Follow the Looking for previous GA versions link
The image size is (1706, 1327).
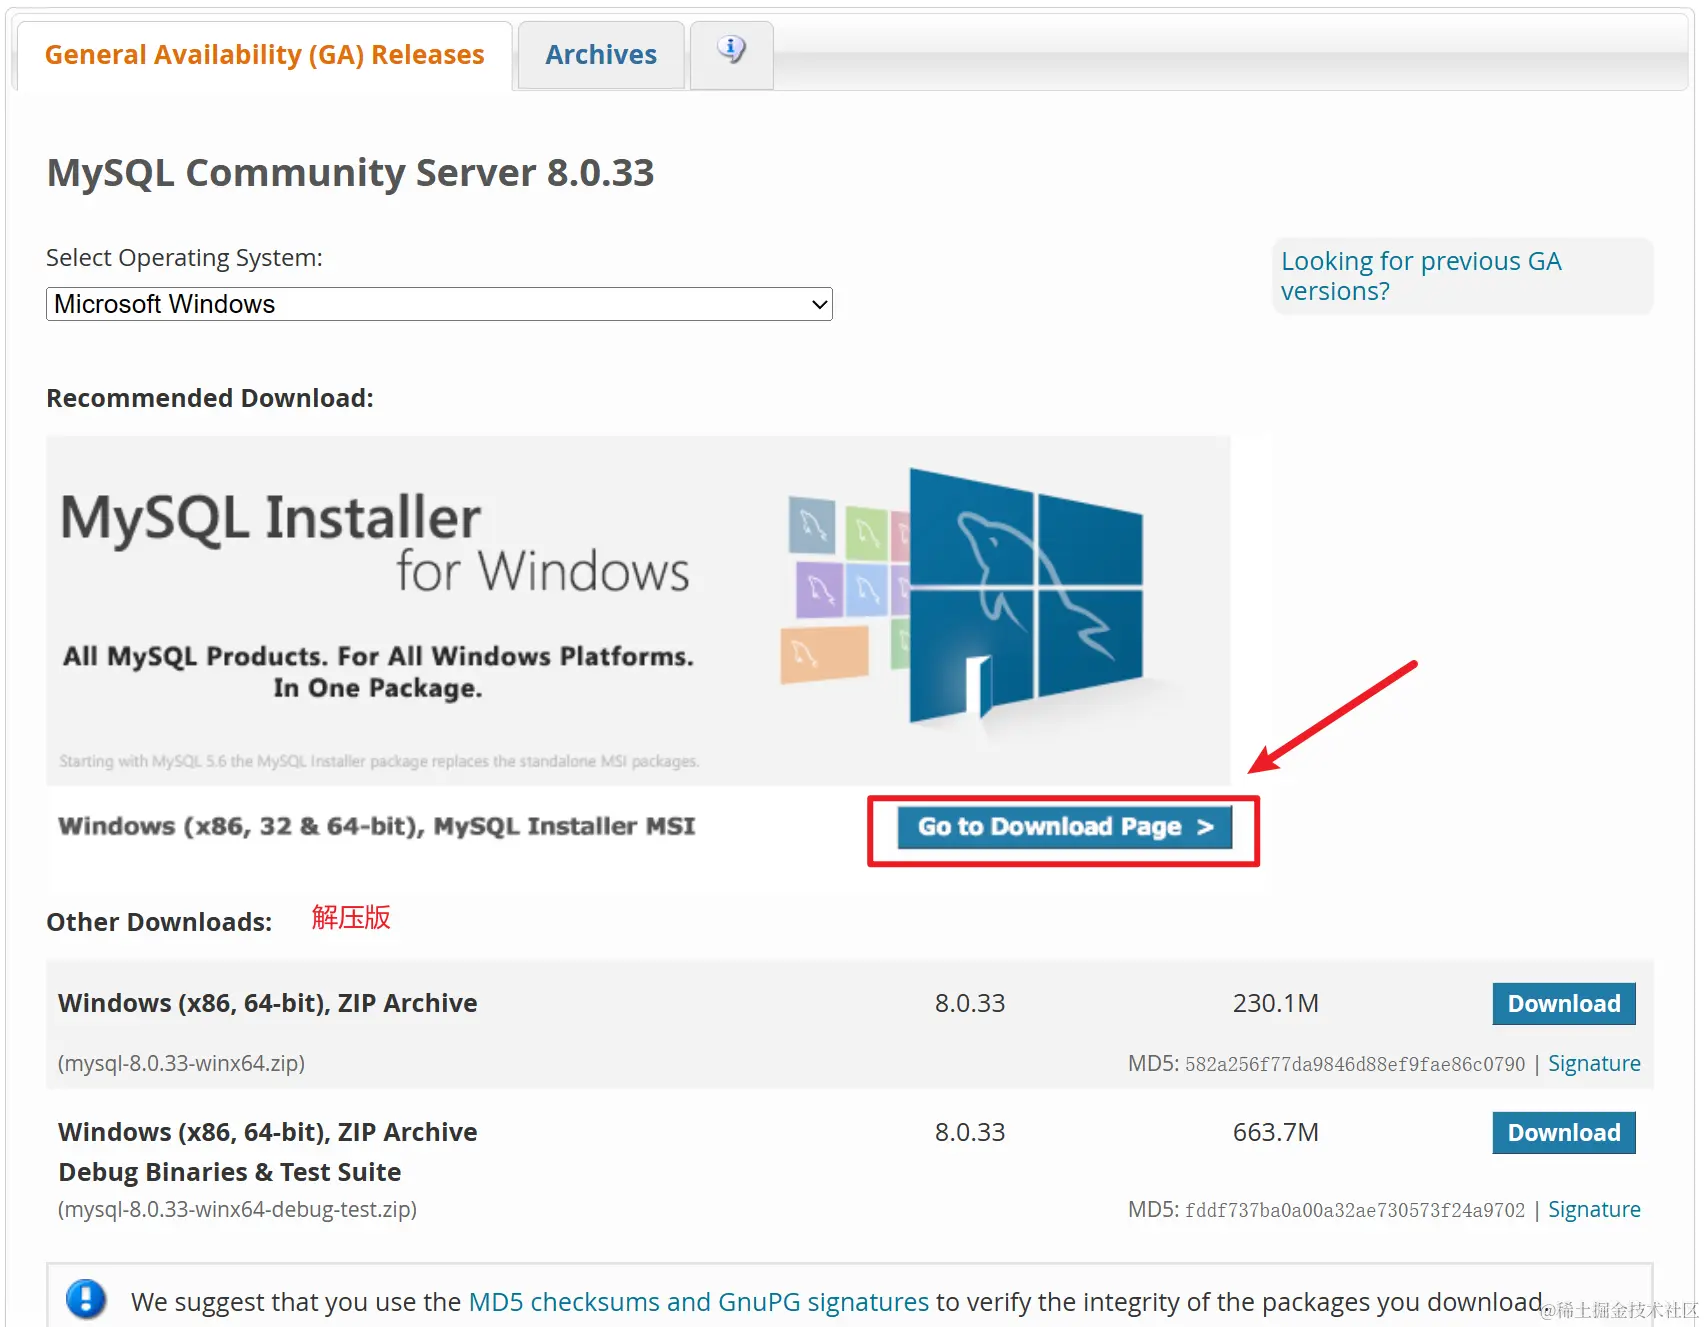click(x=1420, y=276)
